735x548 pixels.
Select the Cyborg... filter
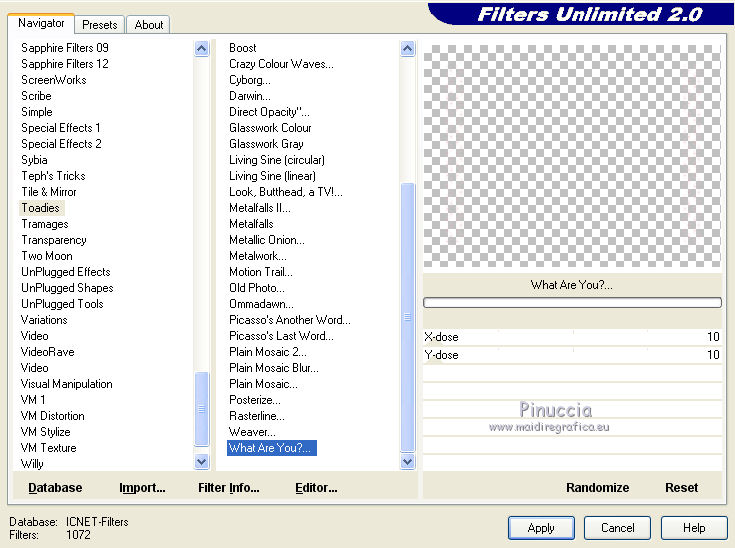click(250, 80)
